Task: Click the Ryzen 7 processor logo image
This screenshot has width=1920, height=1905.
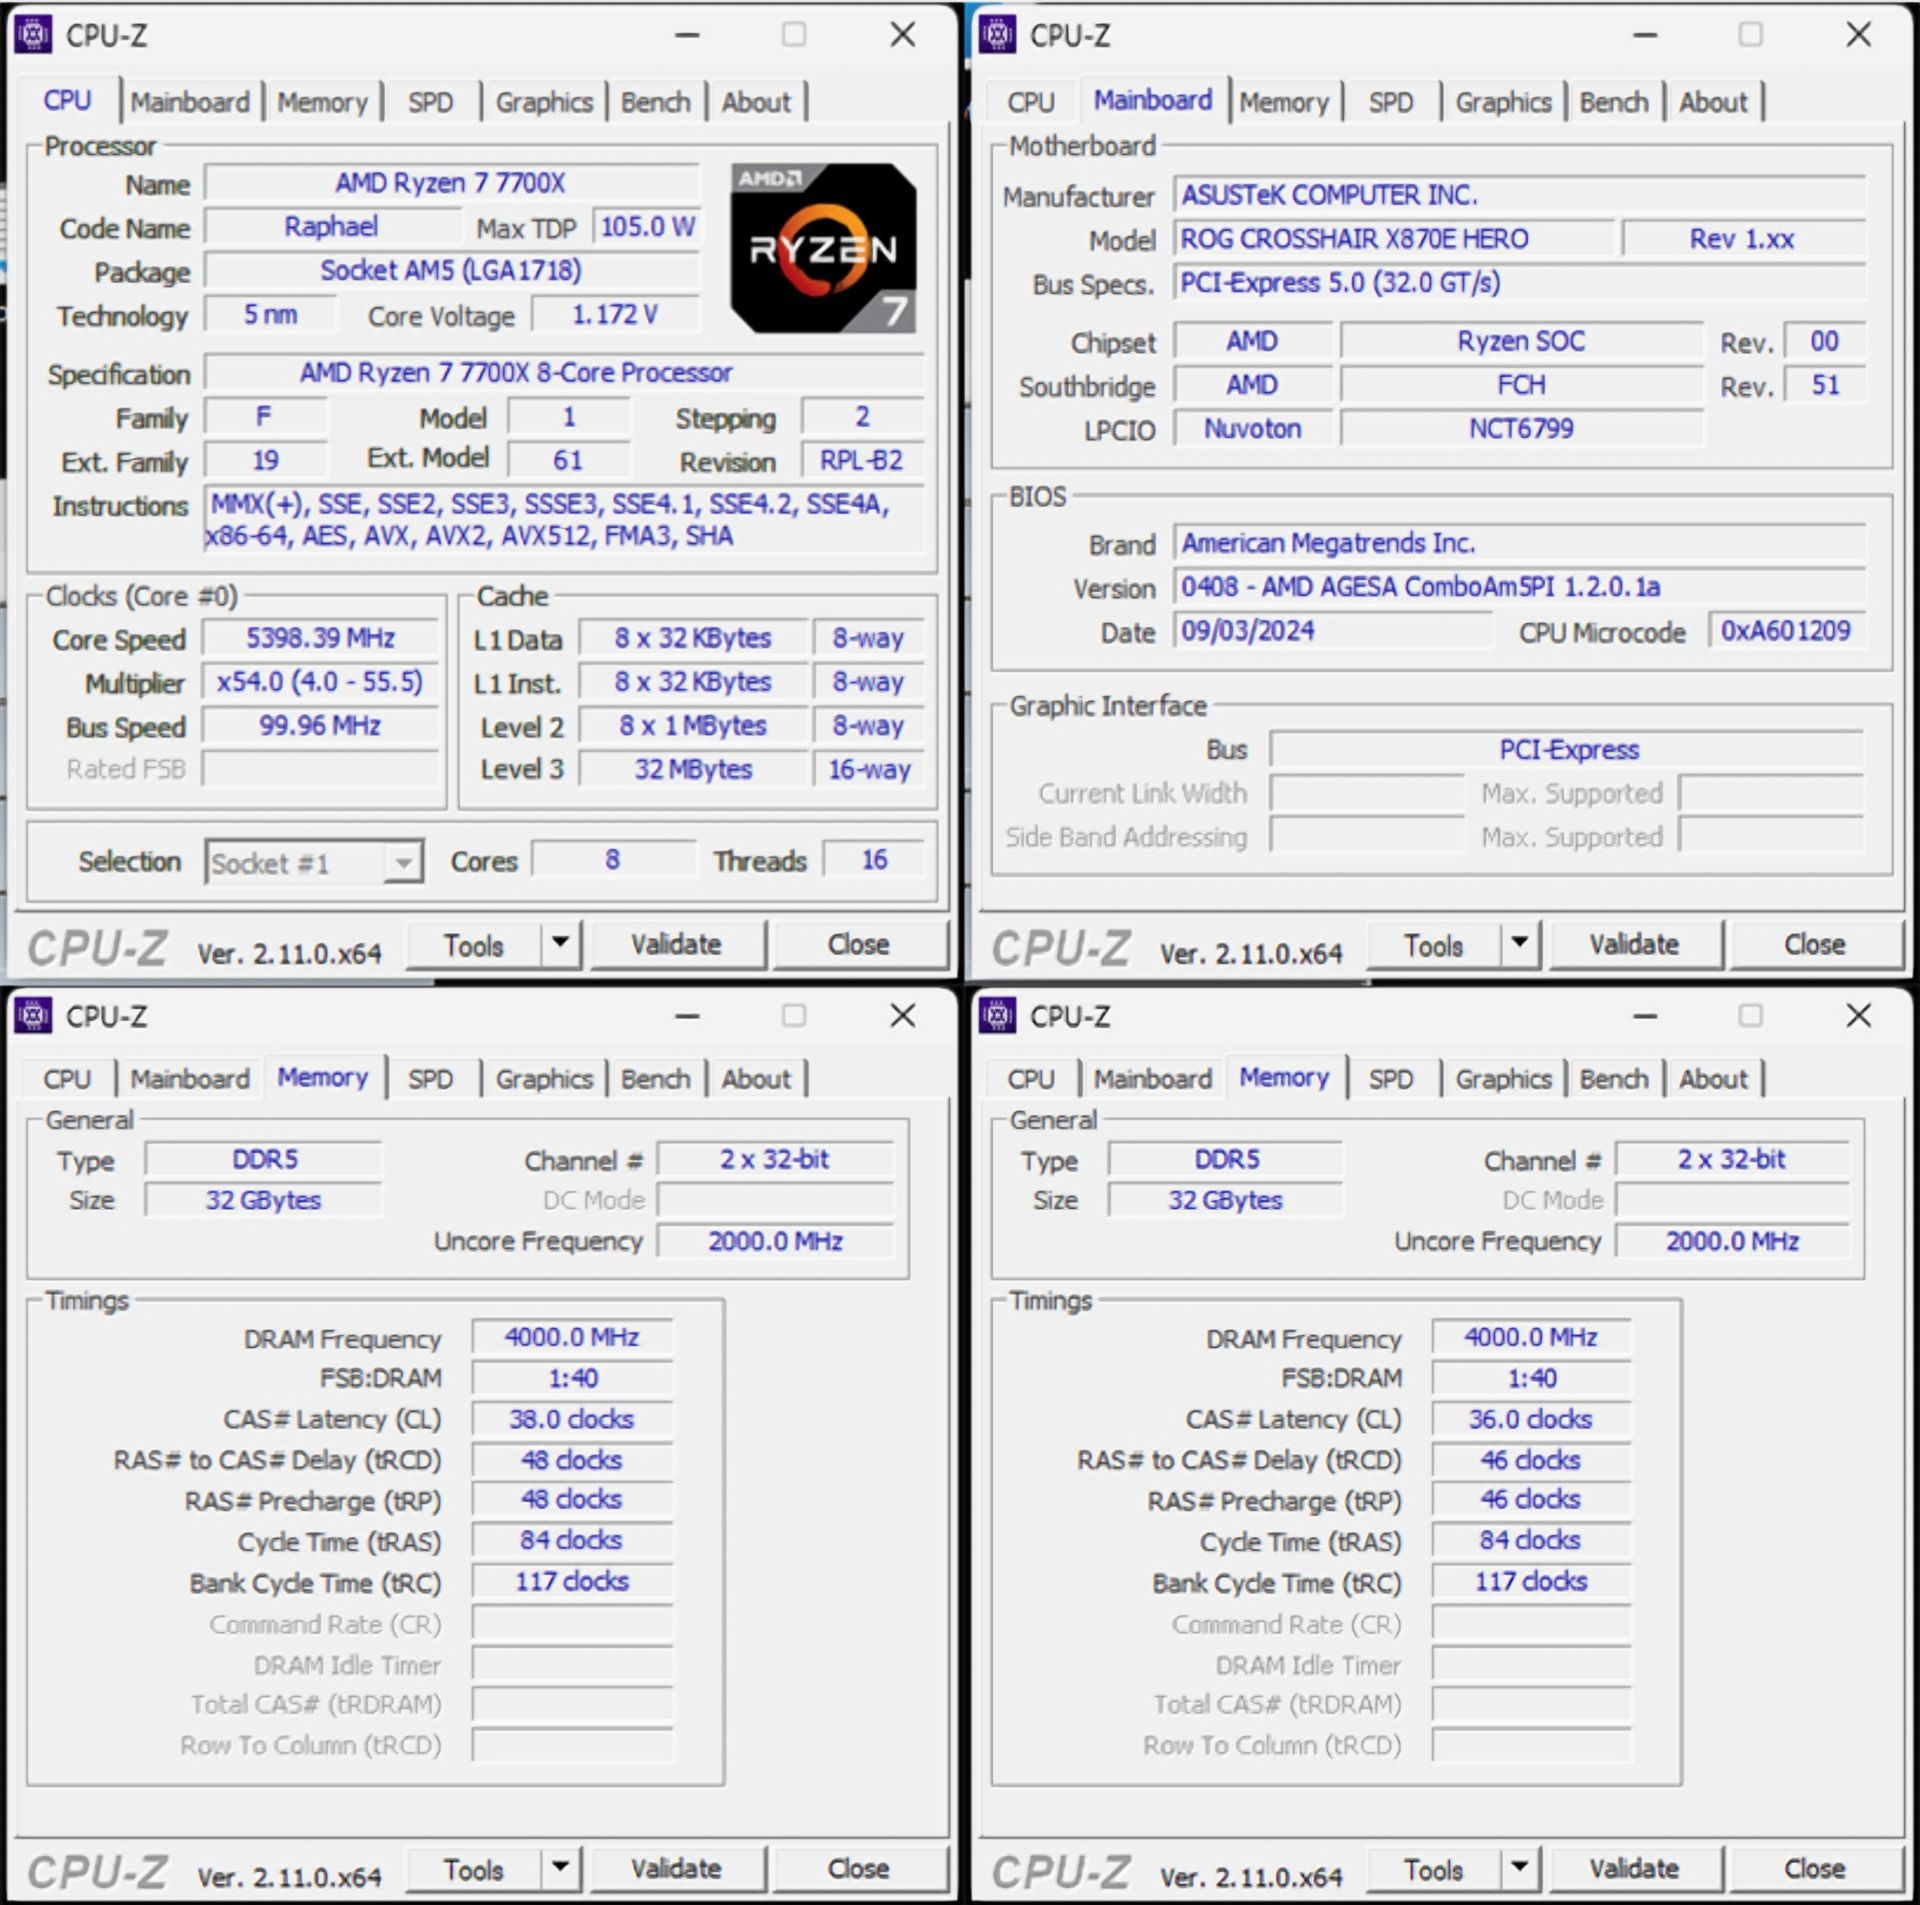Action: (822, 248)
